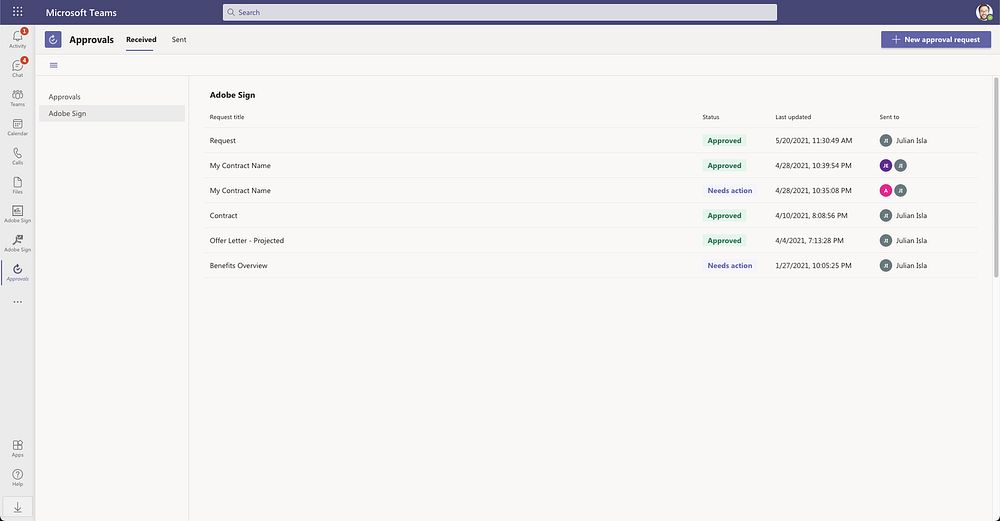Open the app launcher waffle icon
This screenshot has height=521, width=1000.
click(17, 11)
